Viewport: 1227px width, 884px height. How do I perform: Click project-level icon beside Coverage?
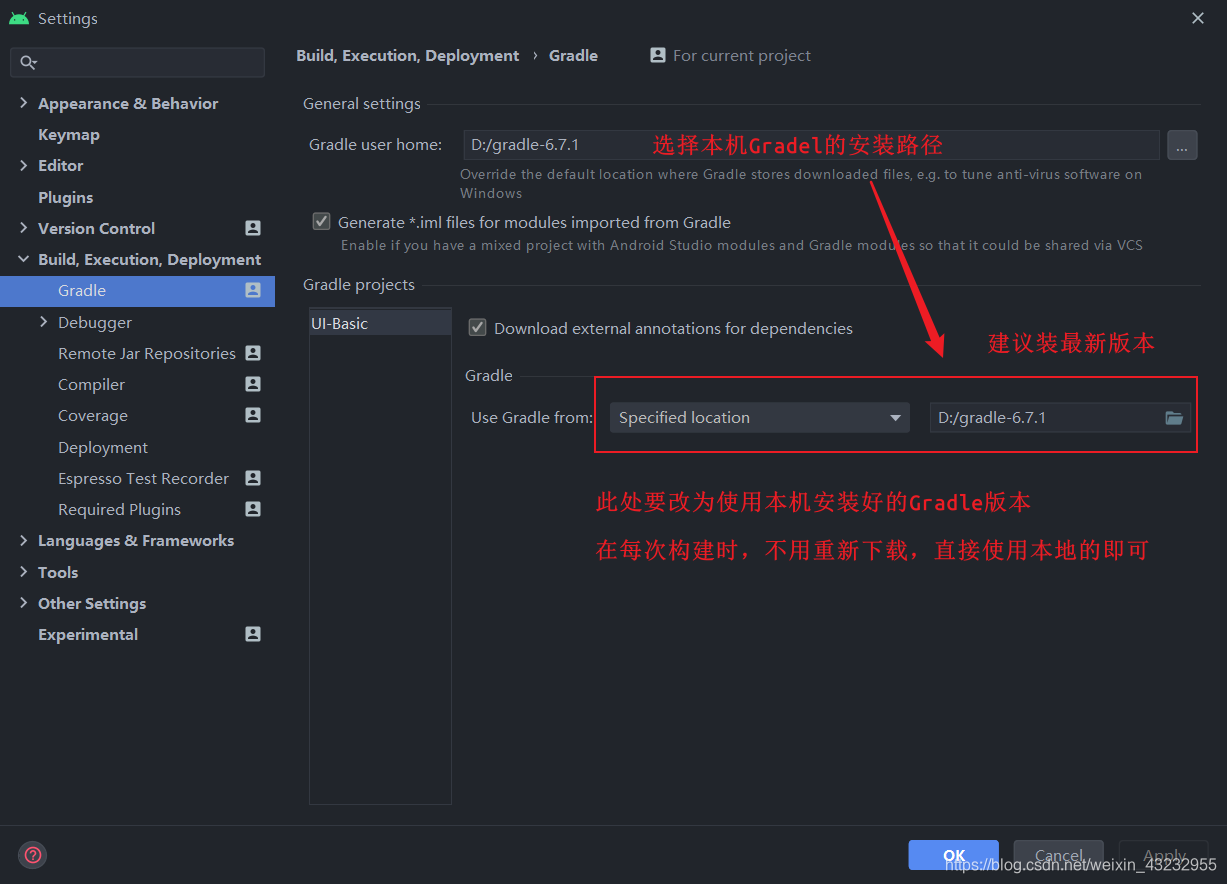point(253,415)
